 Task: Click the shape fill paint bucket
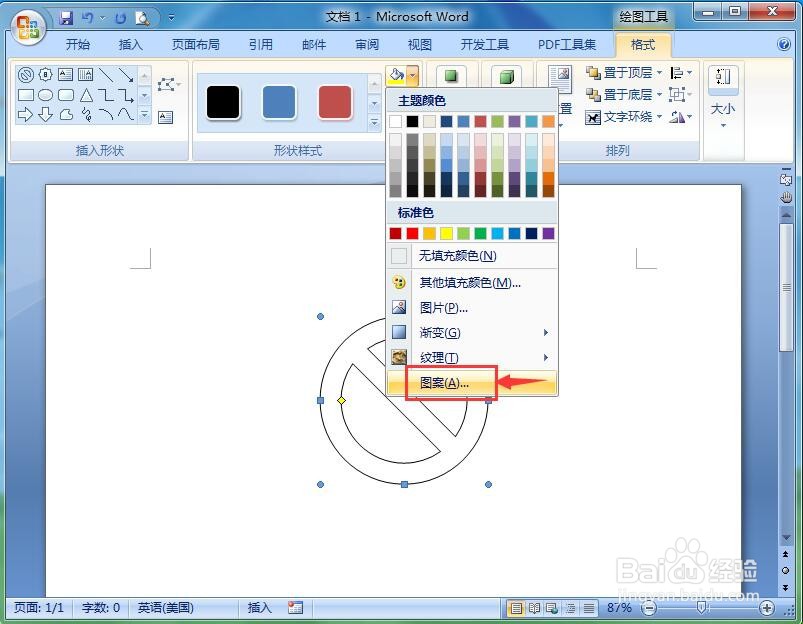pos(396,75)
